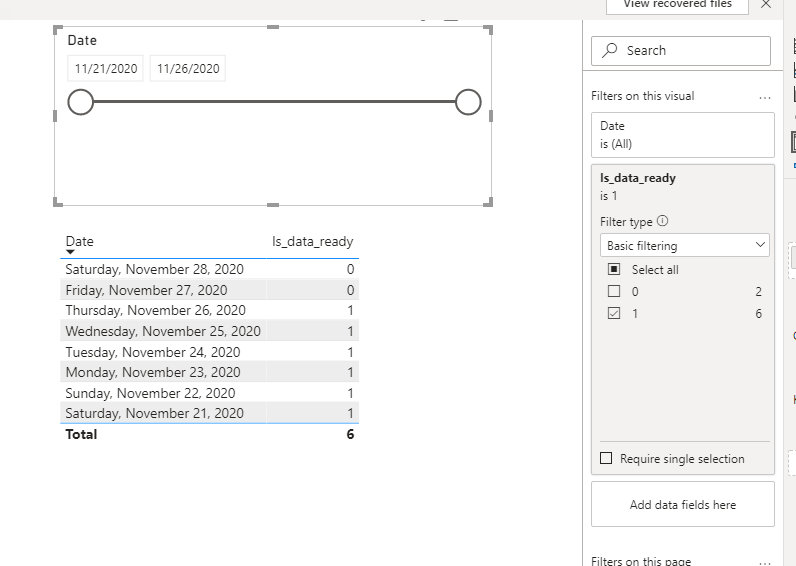Select row Sunday, November 22, 2020
Viewport: 796px width, 566px height.
click(209, 393)
